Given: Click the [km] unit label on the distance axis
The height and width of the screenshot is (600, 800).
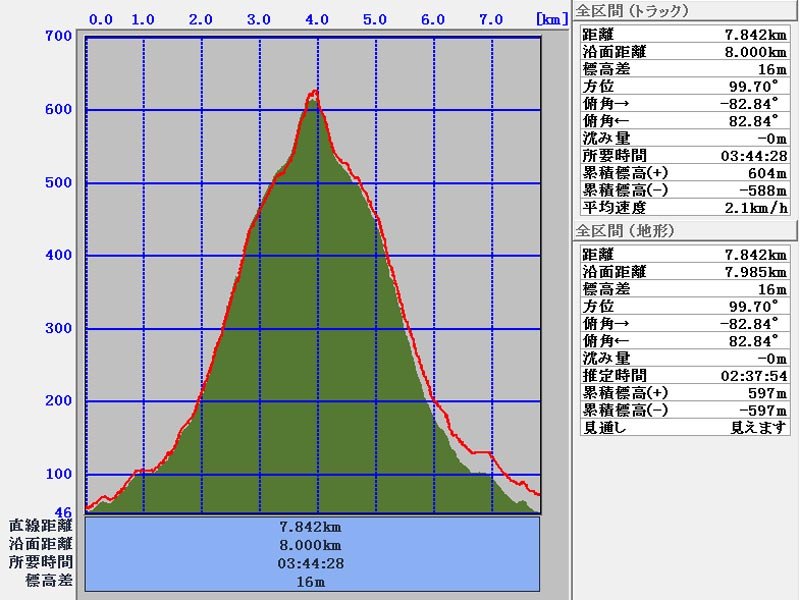Looking at the screenshot, I should 552,19.
